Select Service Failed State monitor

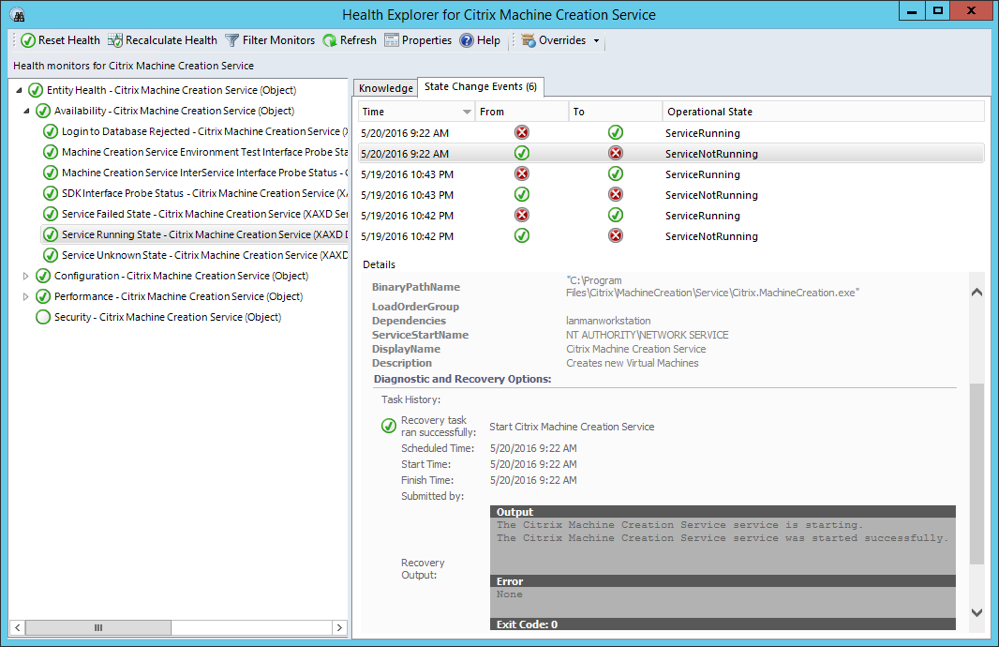pyautogui.click(x=205, y=214)
